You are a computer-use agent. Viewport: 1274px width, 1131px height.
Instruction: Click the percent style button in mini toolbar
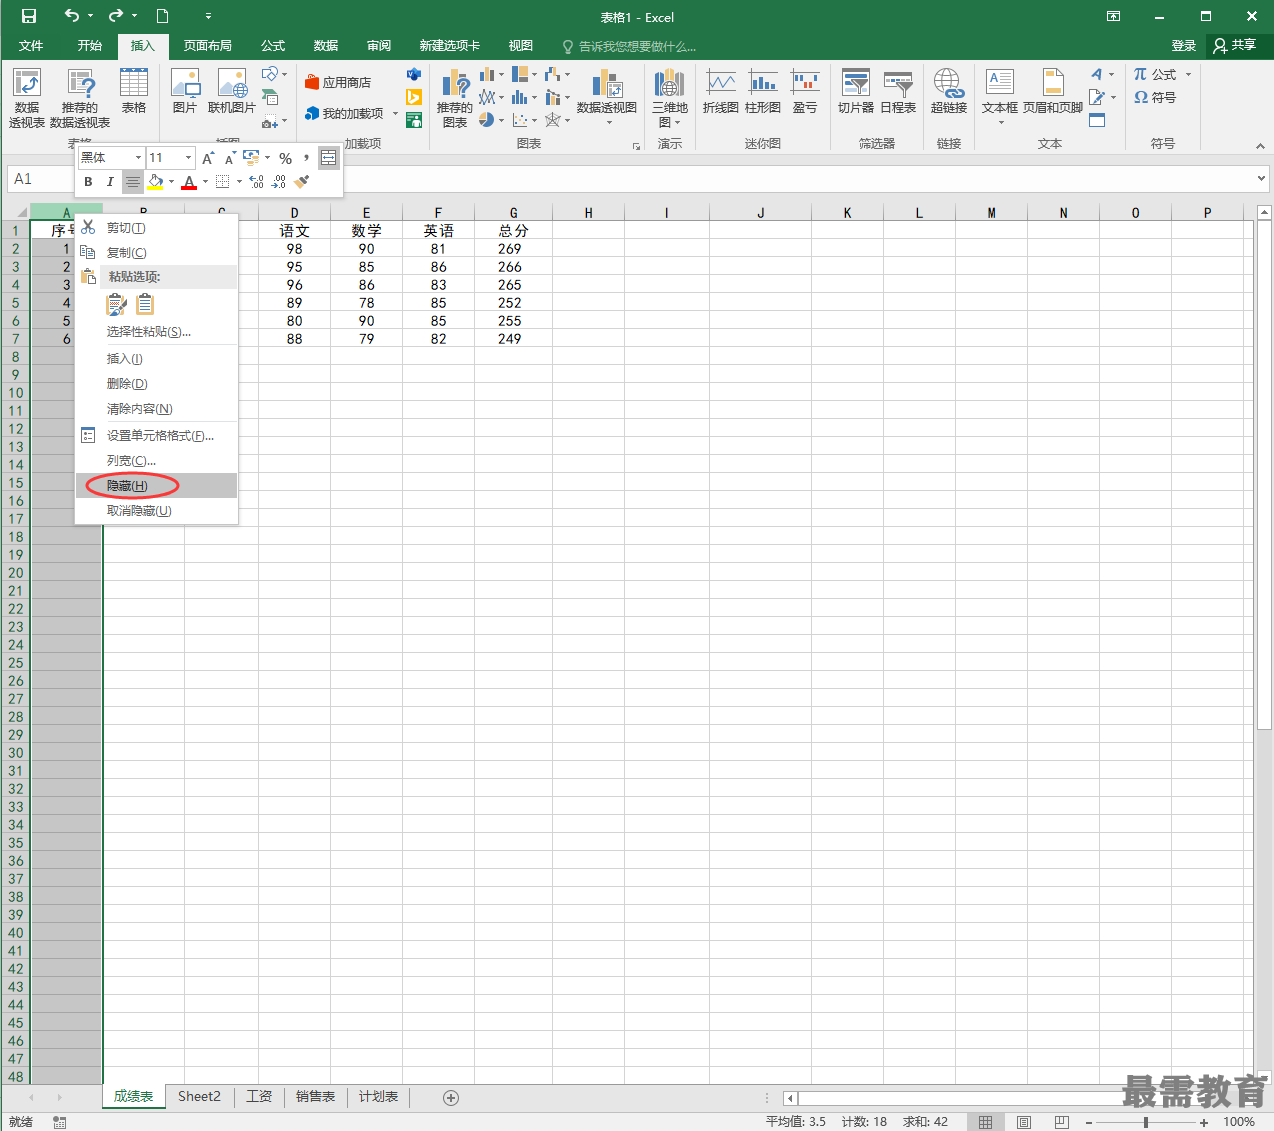(285, 158)
